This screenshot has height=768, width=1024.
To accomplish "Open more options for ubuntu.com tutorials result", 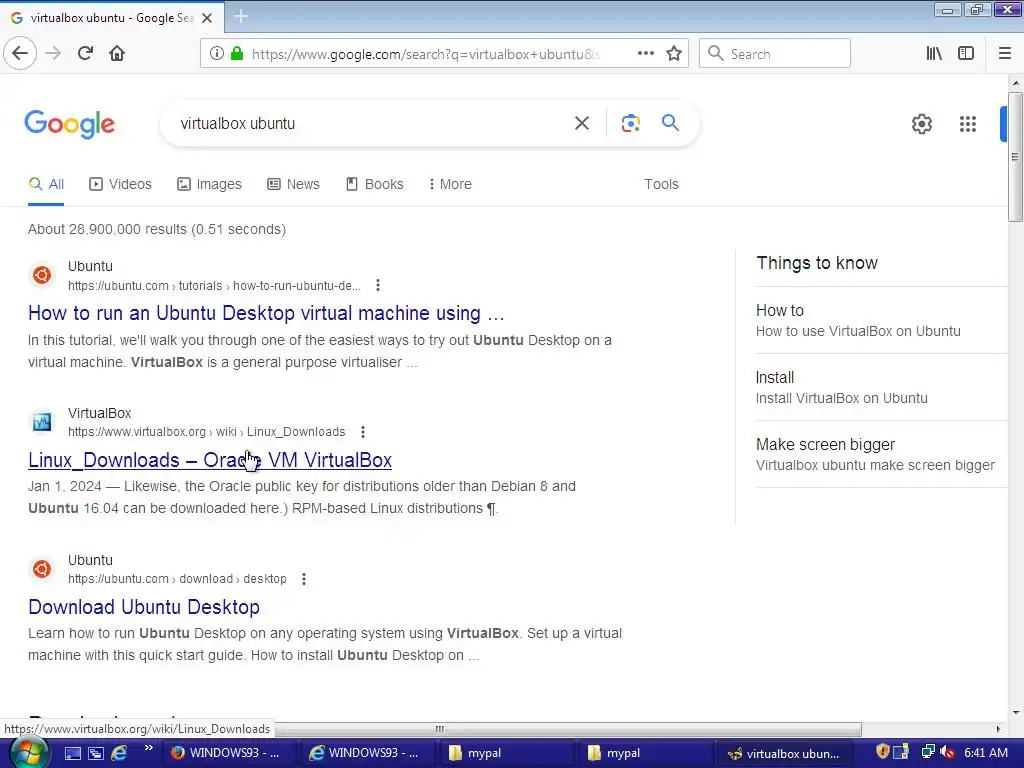I will click(377, 285).
